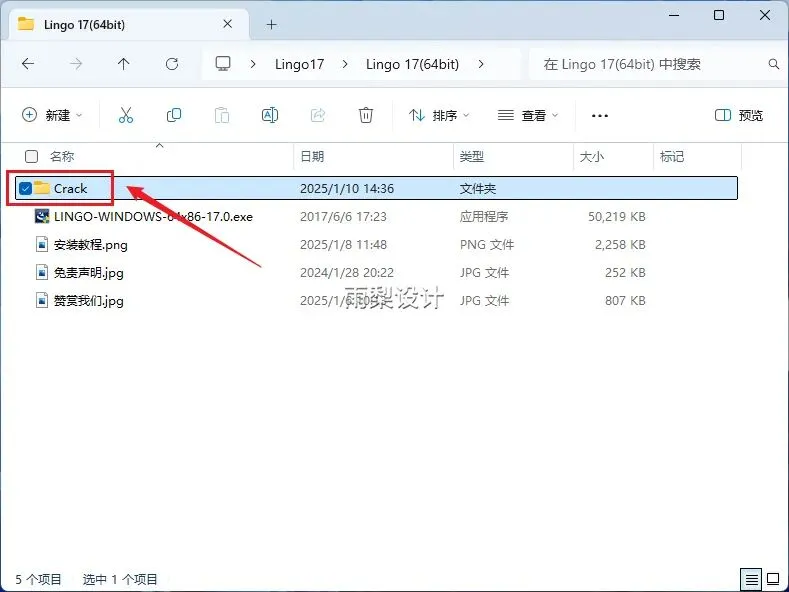Minimize the File Explorer window
This screenshot has width=789, height=592.
pyautogui.click(x=674, y=15)
